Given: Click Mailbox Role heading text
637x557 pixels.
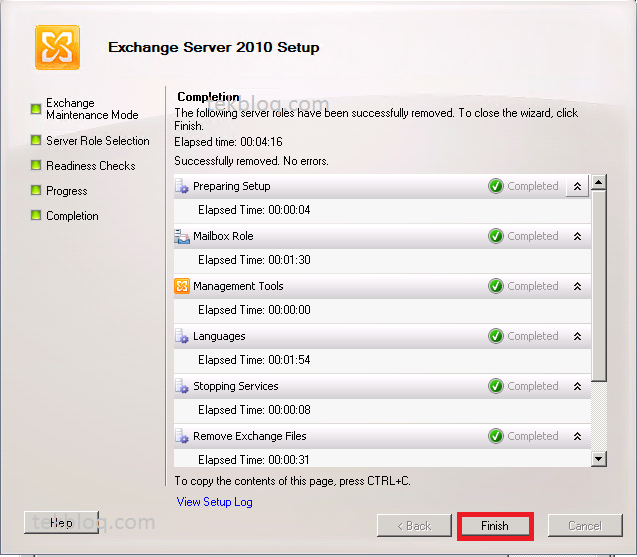Looking at the screenshot, I should pos(223,236).
